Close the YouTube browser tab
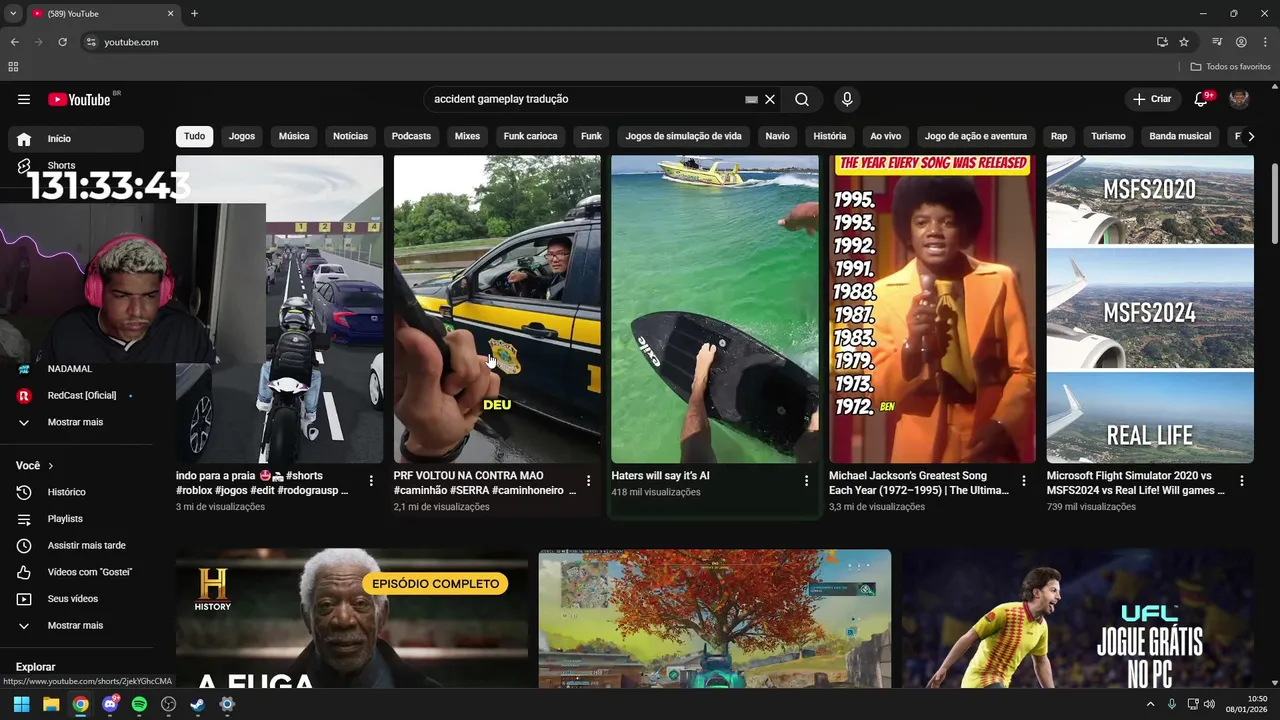This screenshot has width=1280, height=720. pos(170,14)
